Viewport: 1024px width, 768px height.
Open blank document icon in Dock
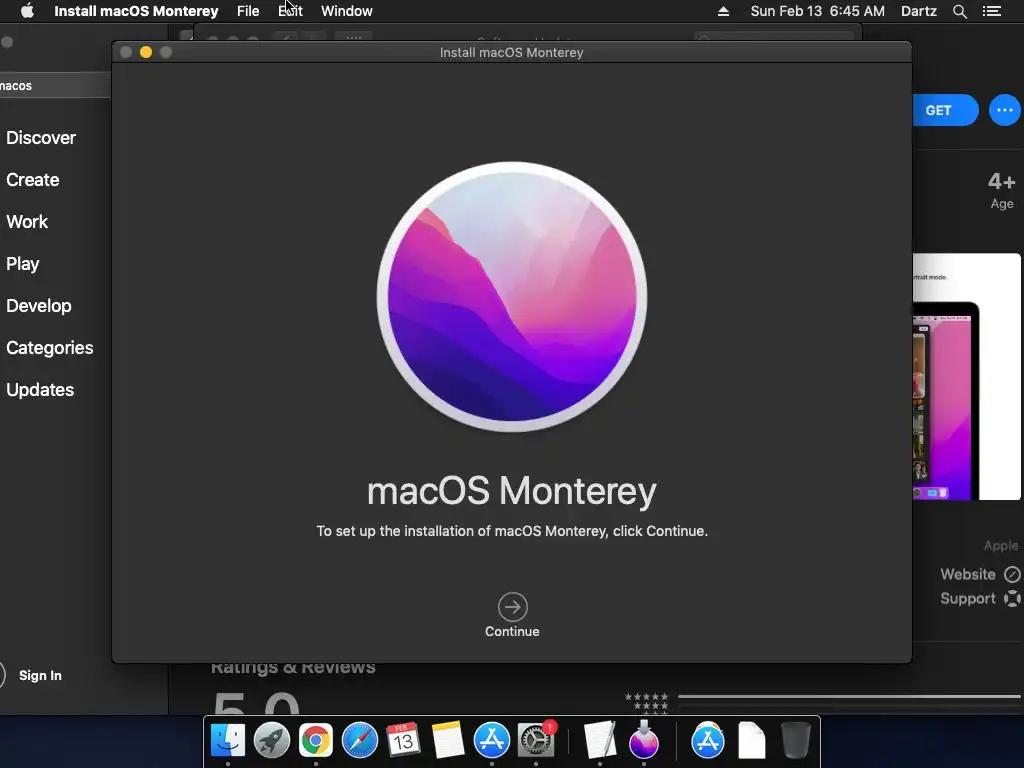point(752,741)
